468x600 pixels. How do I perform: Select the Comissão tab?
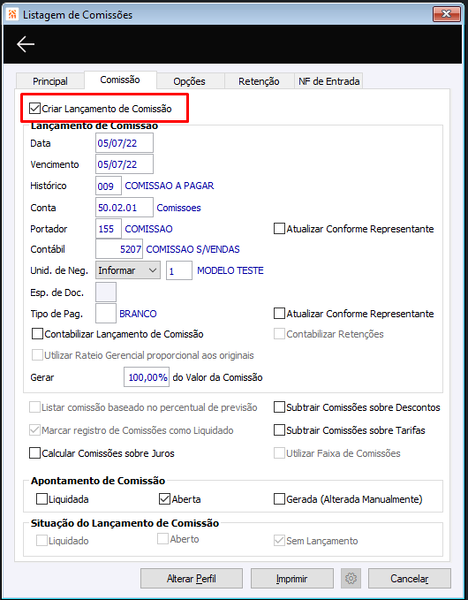120,80
